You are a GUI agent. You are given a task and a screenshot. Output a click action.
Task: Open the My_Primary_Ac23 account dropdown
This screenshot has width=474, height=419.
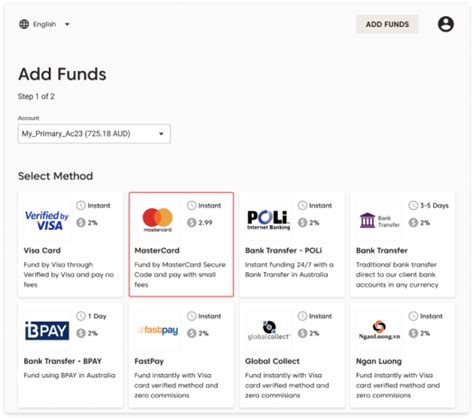[x=94, y=134]
